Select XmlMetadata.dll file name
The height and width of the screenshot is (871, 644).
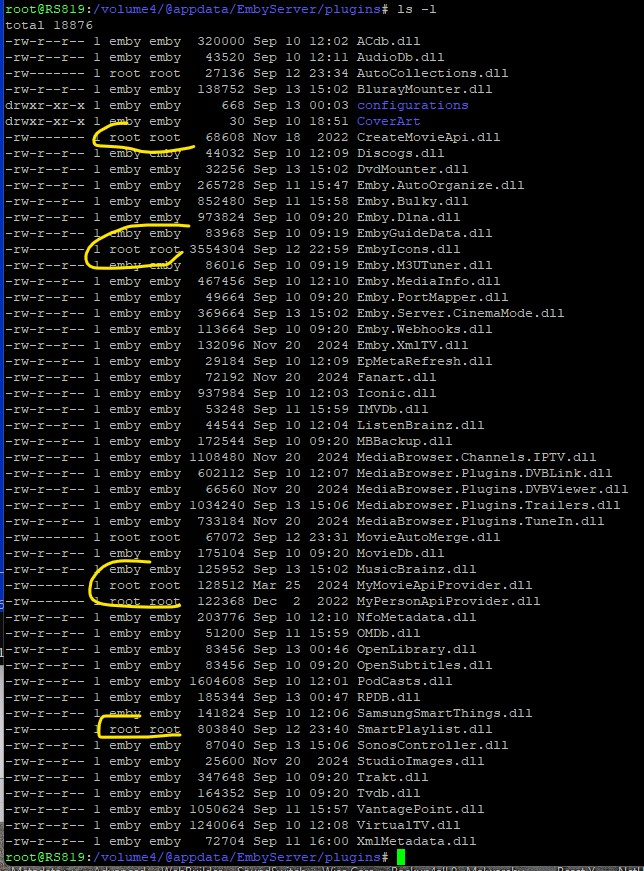pyautogui.click(x=416, y=842)
